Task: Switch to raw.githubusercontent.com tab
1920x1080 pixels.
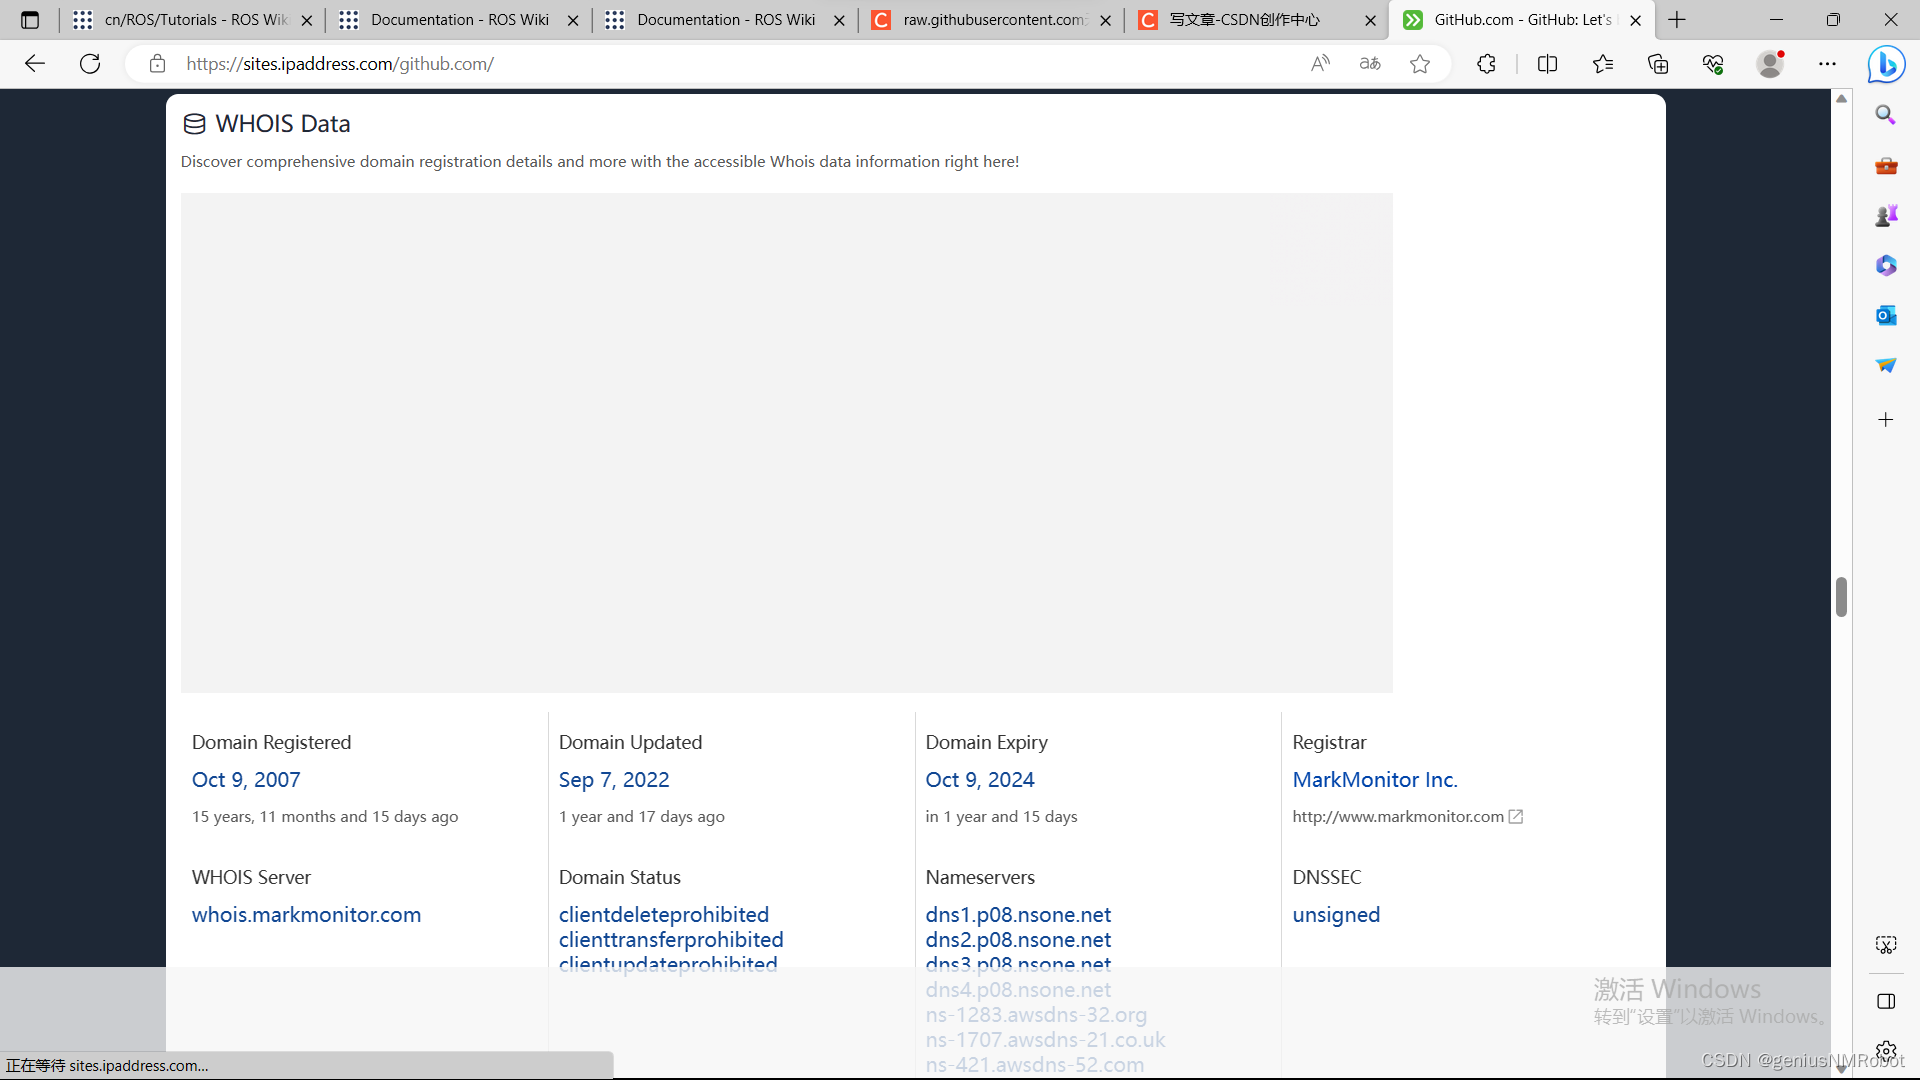Action: 992,20
